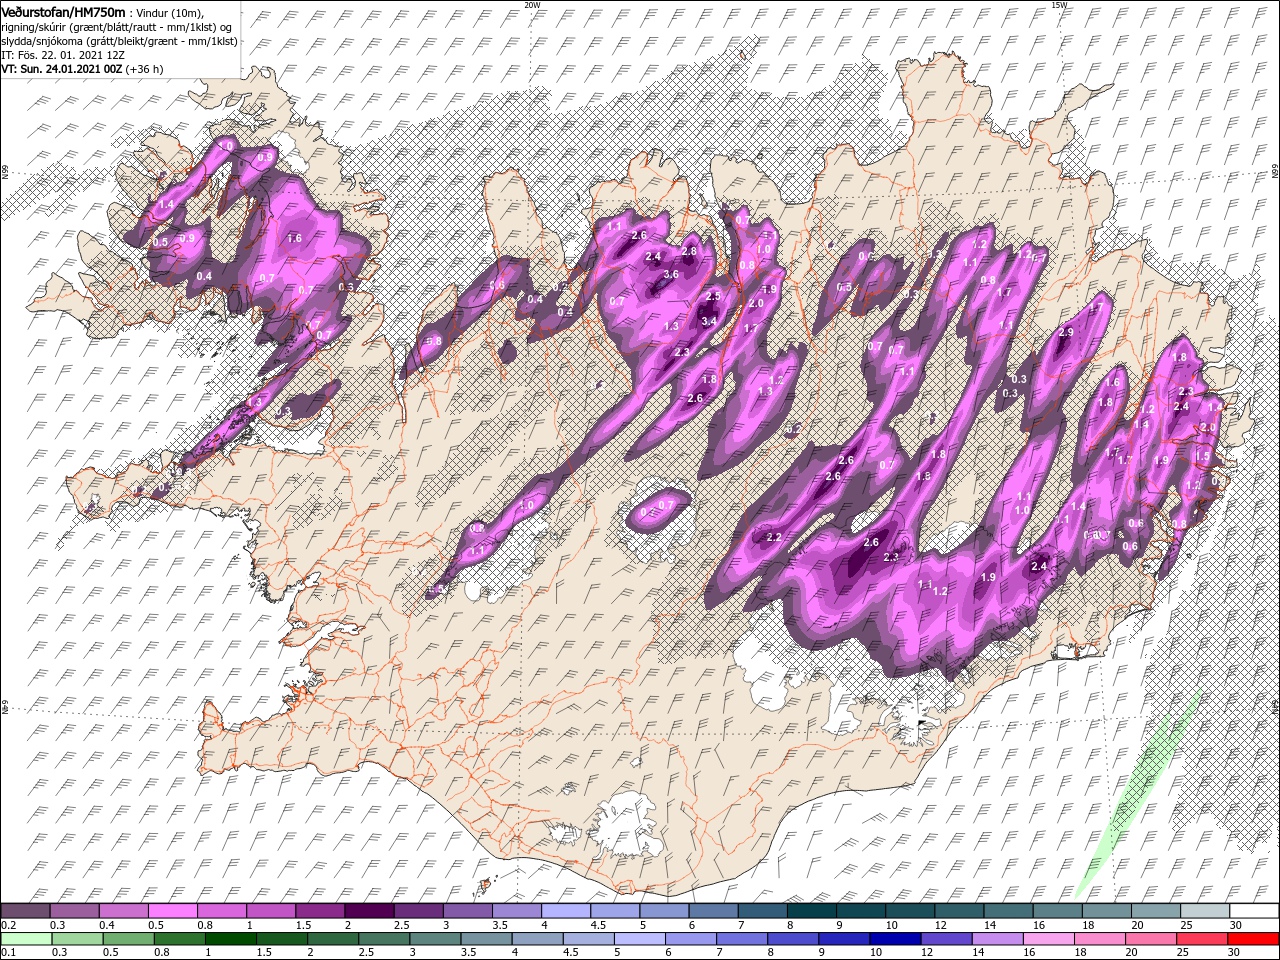Click the '2.2' snowfall value on map
The image size is (1280, 960).
click(773, 538)
